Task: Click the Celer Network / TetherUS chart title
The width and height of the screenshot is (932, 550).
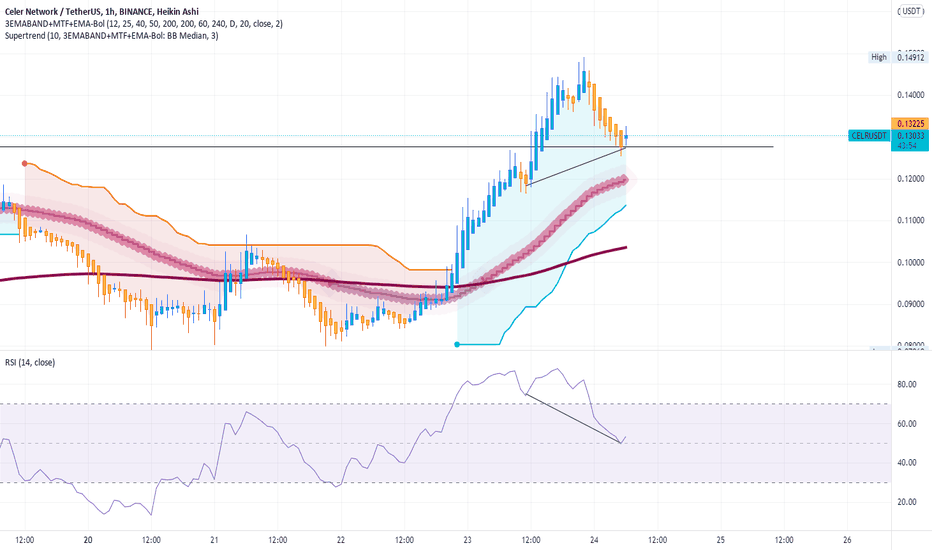Action: 102,11
